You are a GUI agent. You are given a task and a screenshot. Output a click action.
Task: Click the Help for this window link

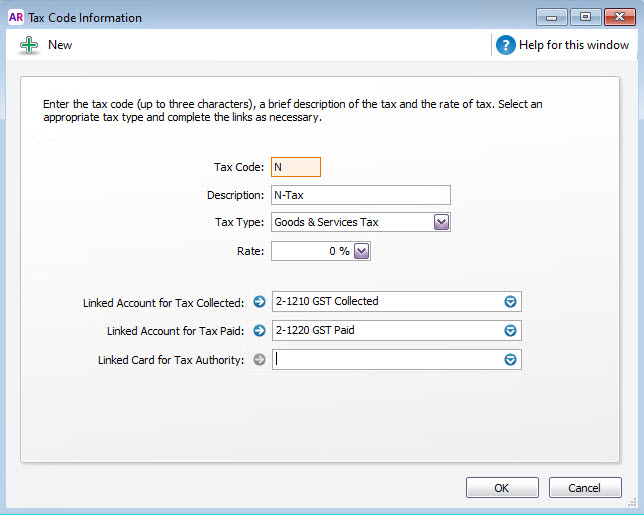tap(574, 45)
